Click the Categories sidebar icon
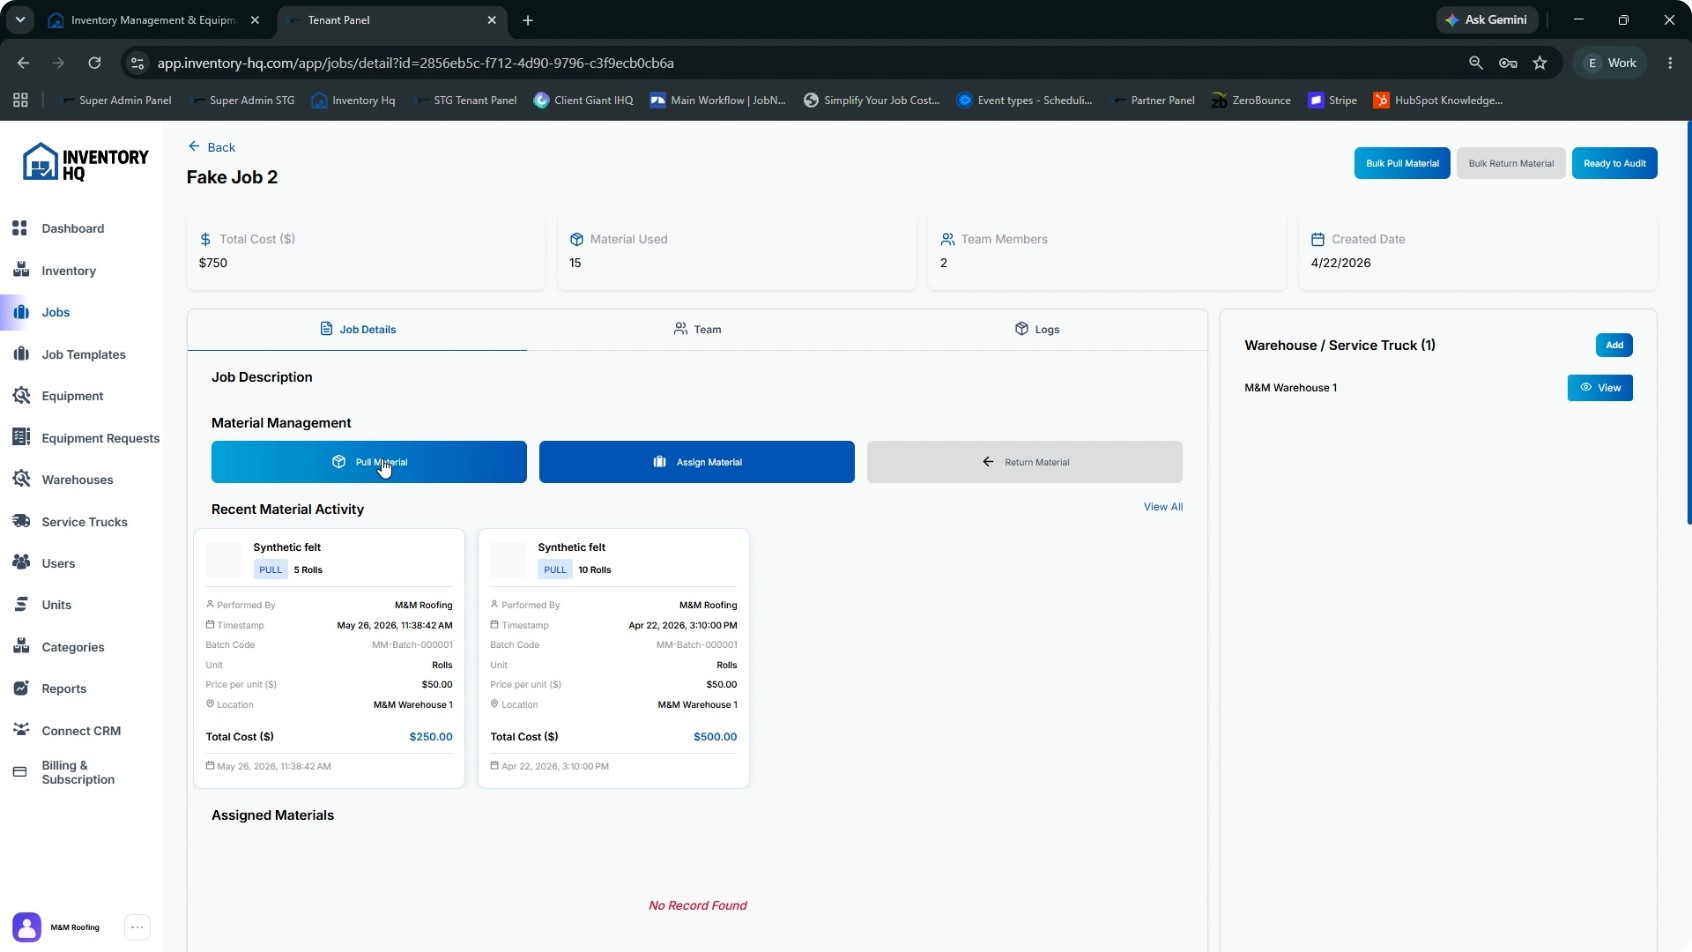 coord(20,646)
